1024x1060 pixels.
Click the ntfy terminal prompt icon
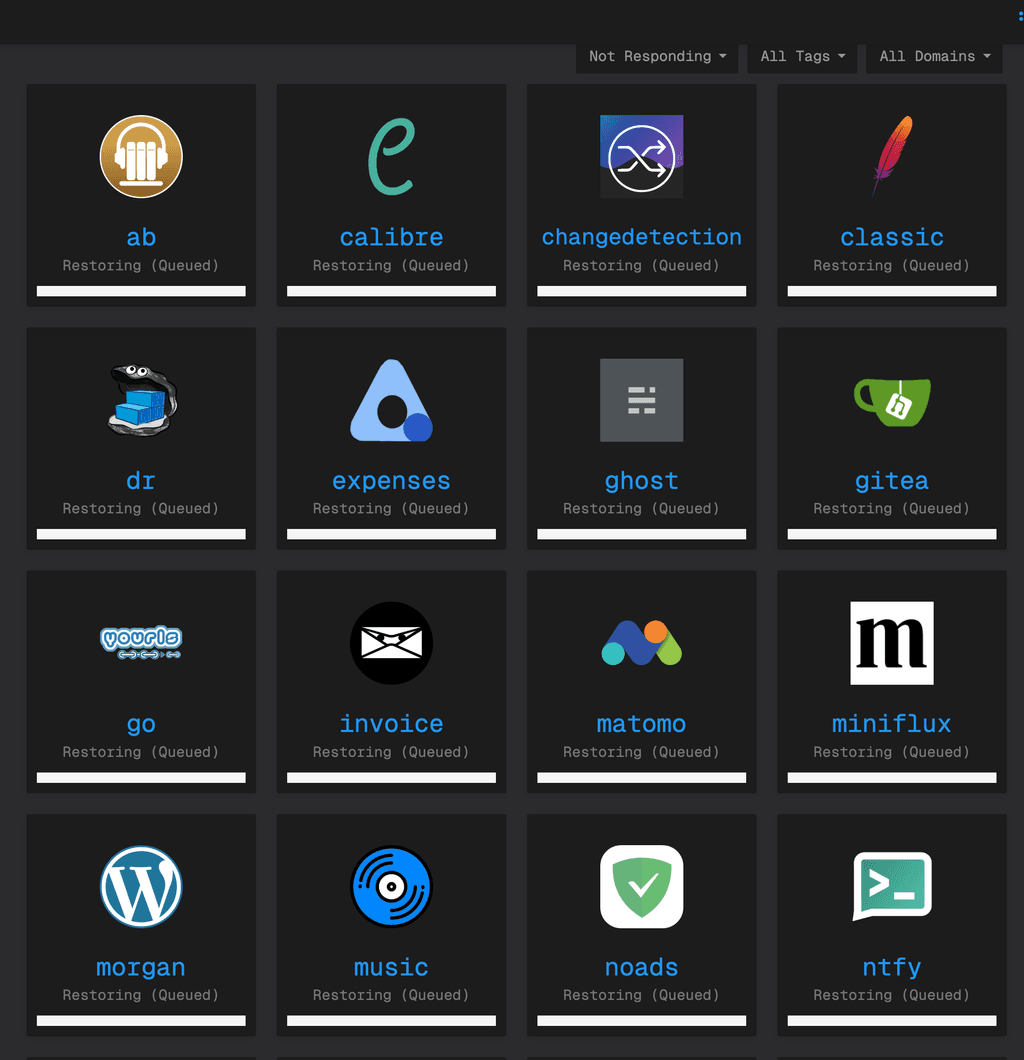tap(891, 887)
